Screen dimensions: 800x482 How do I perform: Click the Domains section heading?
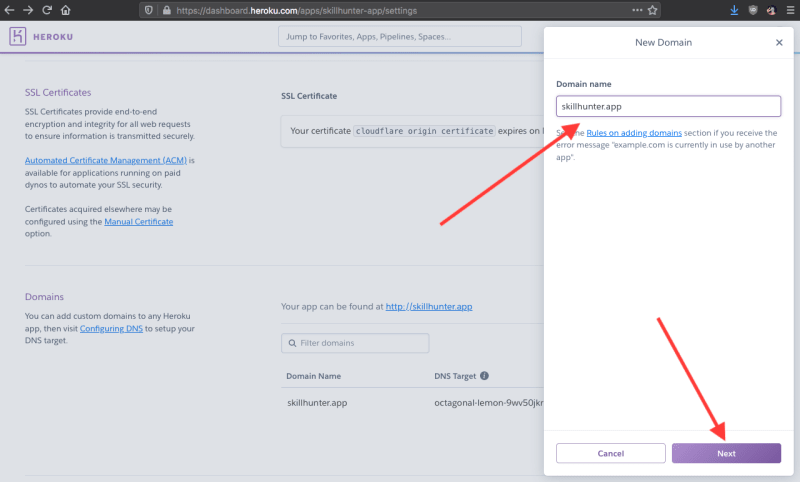44,297
